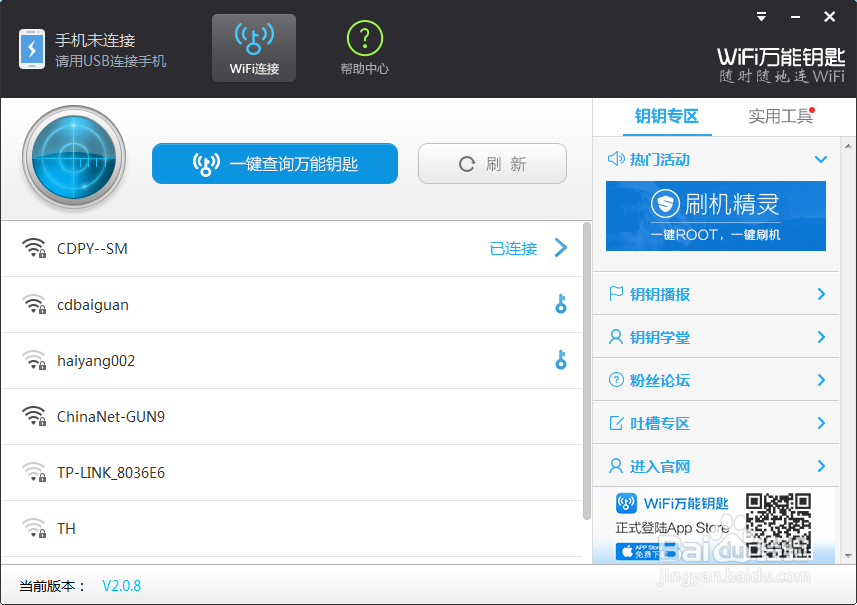The width and height of the screenshot is (857, 605).
Task: Click the WiFi万能钥匙 app icon in ad
Action: click(626, 503)
